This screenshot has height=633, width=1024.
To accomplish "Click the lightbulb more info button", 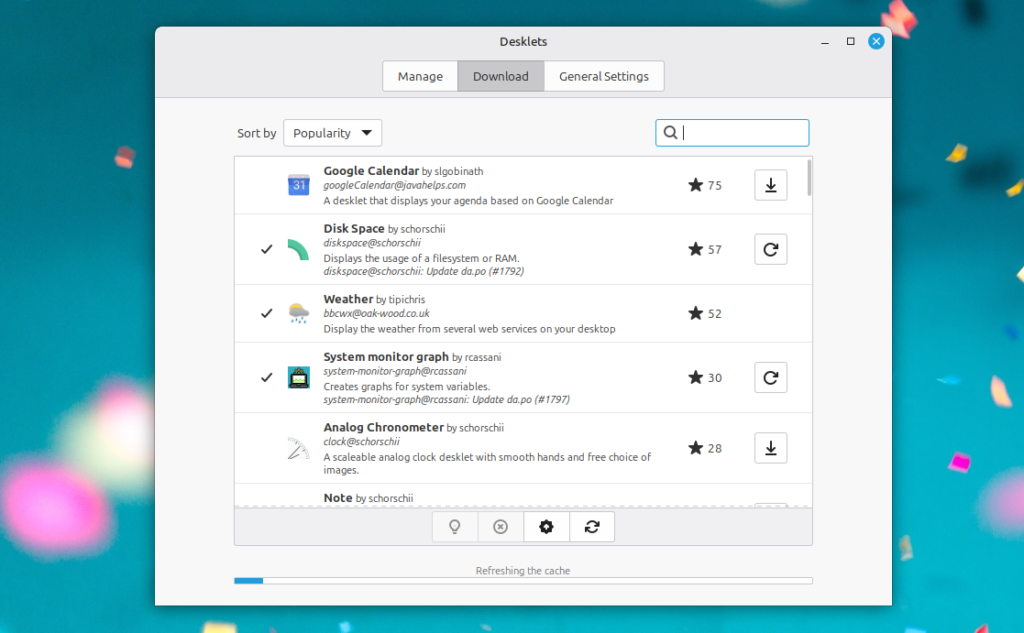I will 455,527.
